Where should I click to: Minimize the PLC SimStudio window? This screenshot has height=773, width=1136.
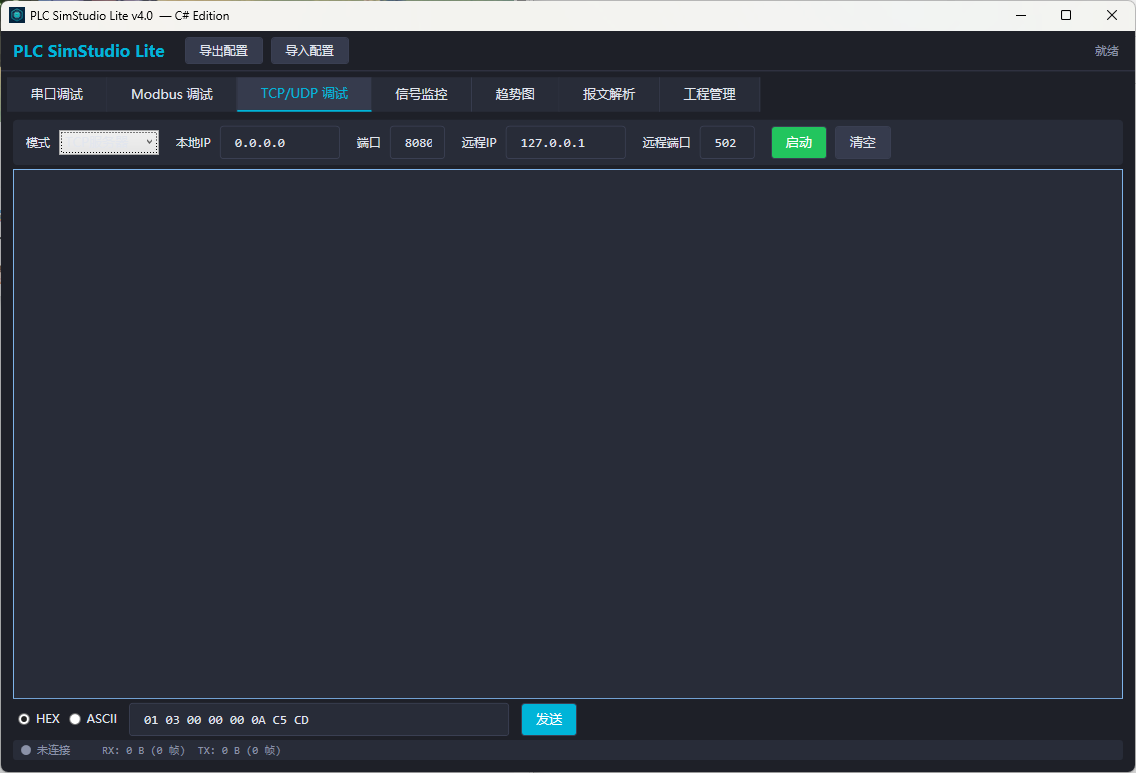point(1021,15)
